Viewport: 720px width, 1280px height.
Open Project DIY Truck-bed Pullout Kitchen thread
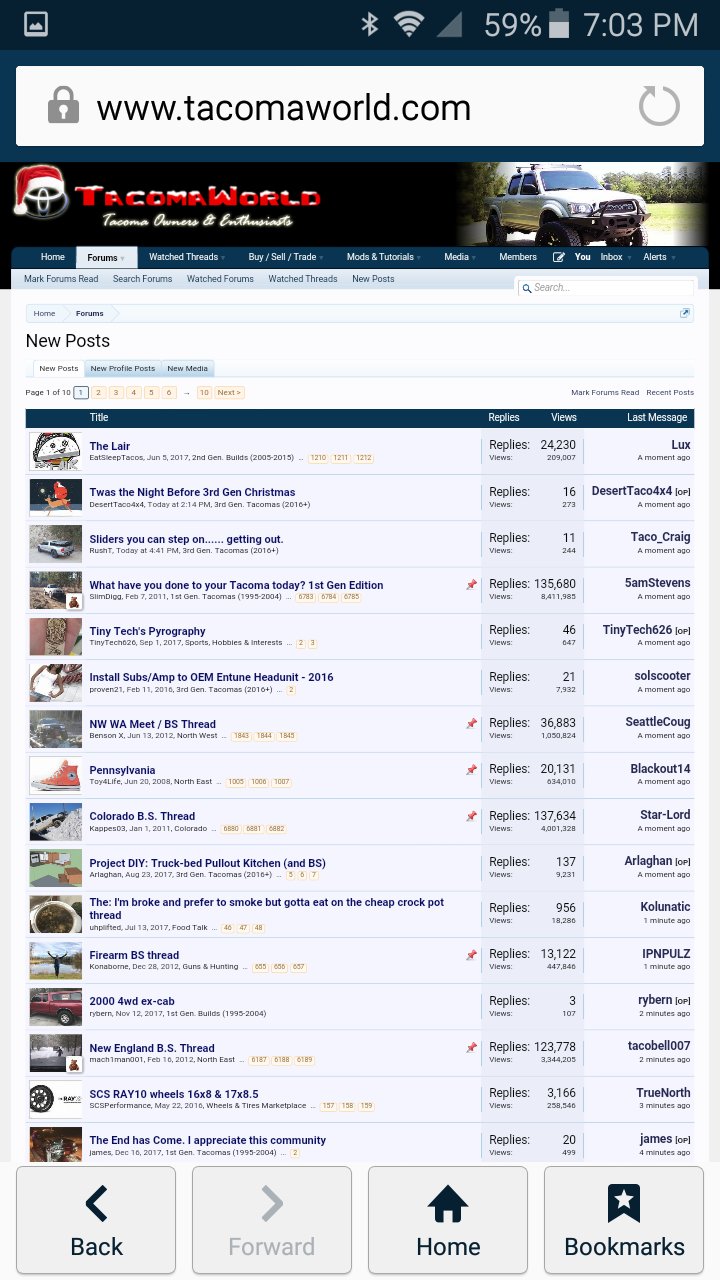pyautogui.click(x=207, y=863)
